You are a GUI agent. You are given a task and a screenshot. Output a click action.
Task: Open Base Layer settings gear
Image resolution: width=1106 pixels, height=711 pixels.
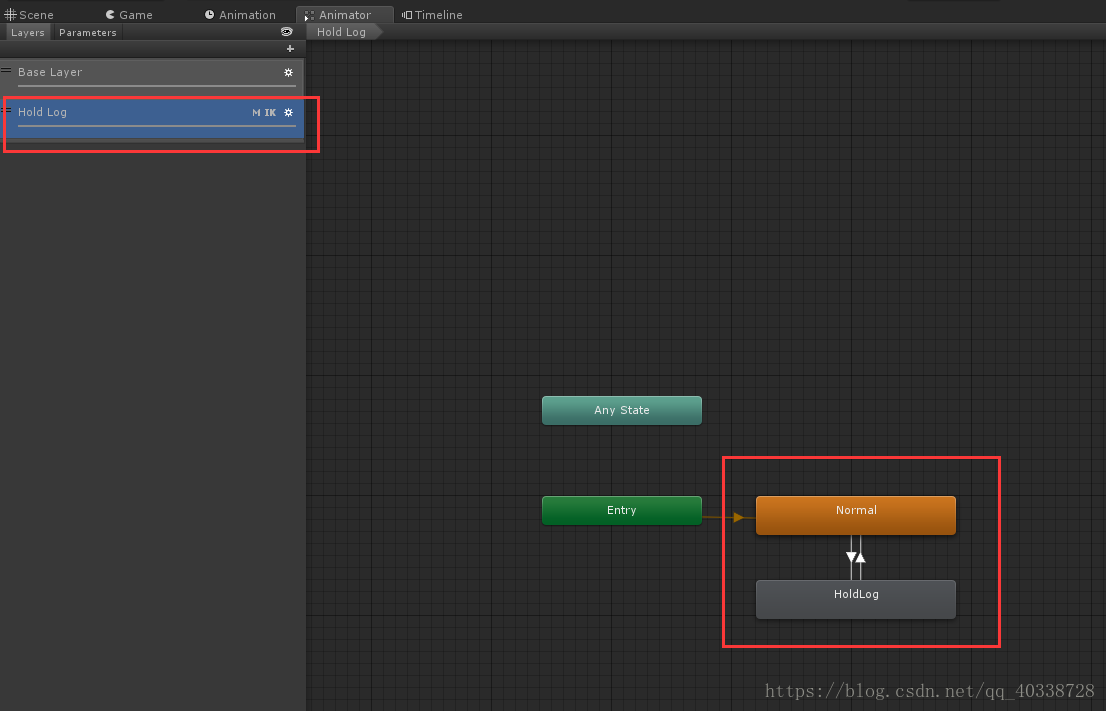[288, 73]
